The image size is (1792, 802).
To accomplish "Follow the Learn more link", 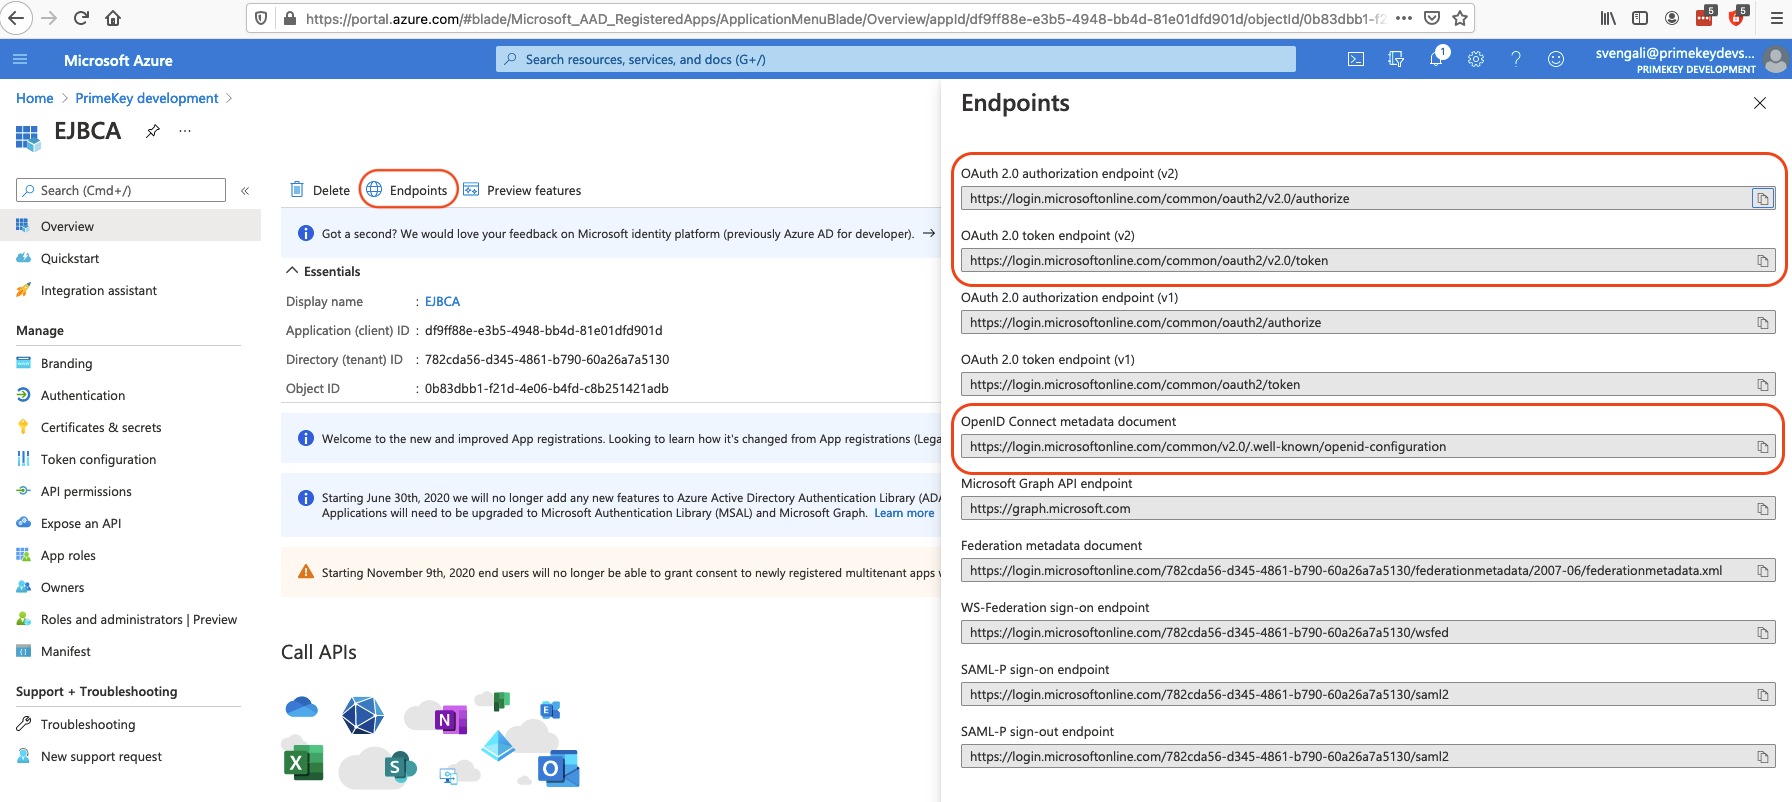I will pos(904,513).
